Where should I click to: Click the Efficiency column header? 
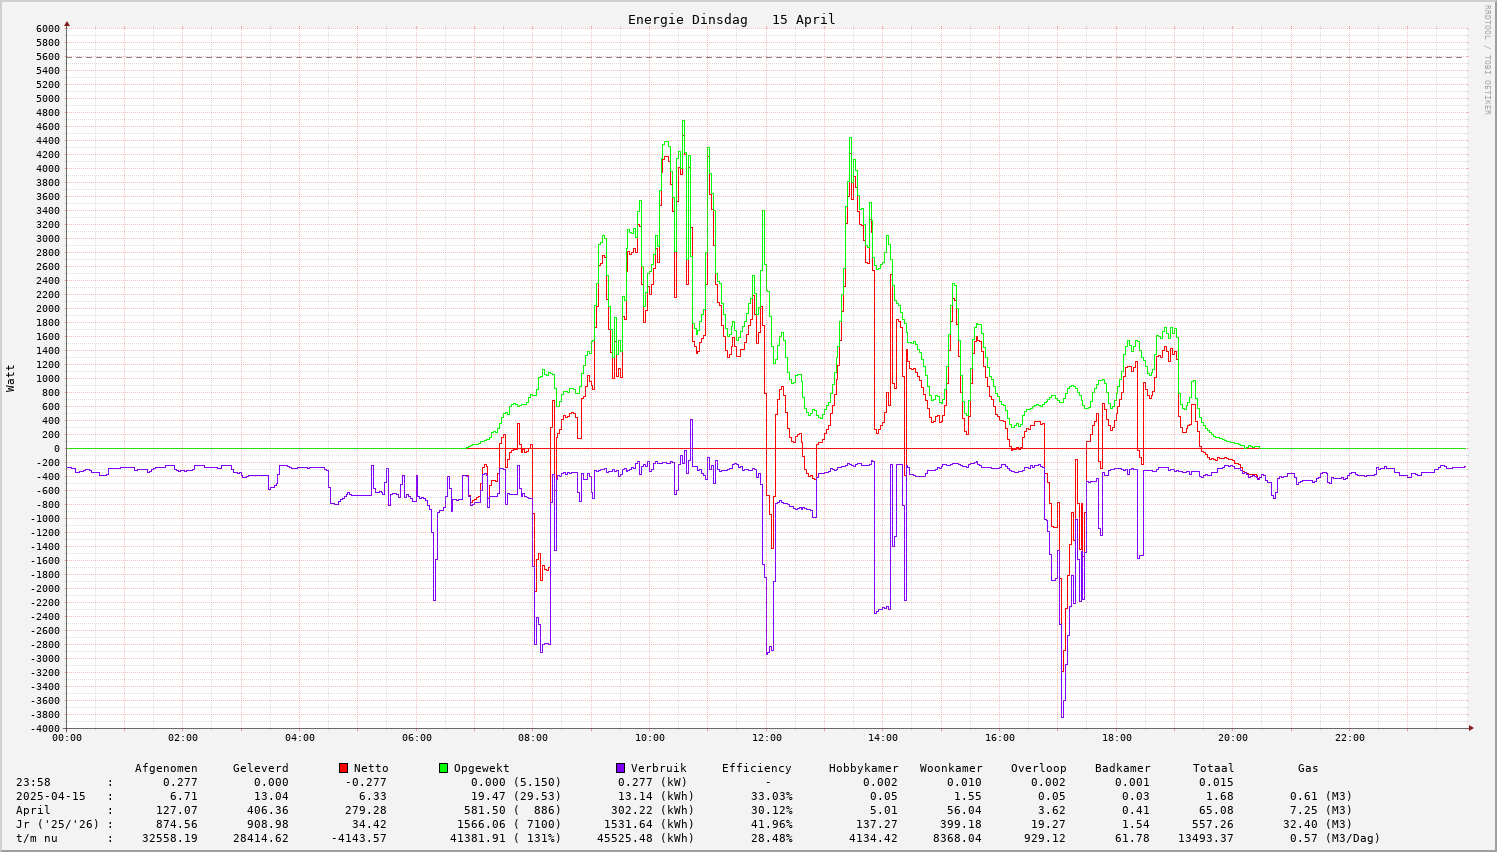click(x=756, y=768)
